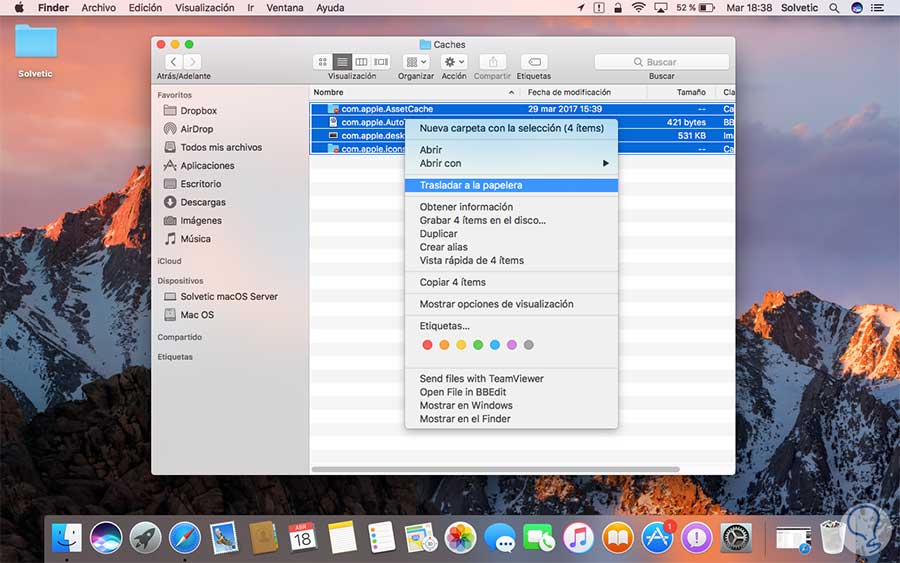900x563 pixels.
Task: Open the Trash in the Dock
Action: tap(833, 537)
